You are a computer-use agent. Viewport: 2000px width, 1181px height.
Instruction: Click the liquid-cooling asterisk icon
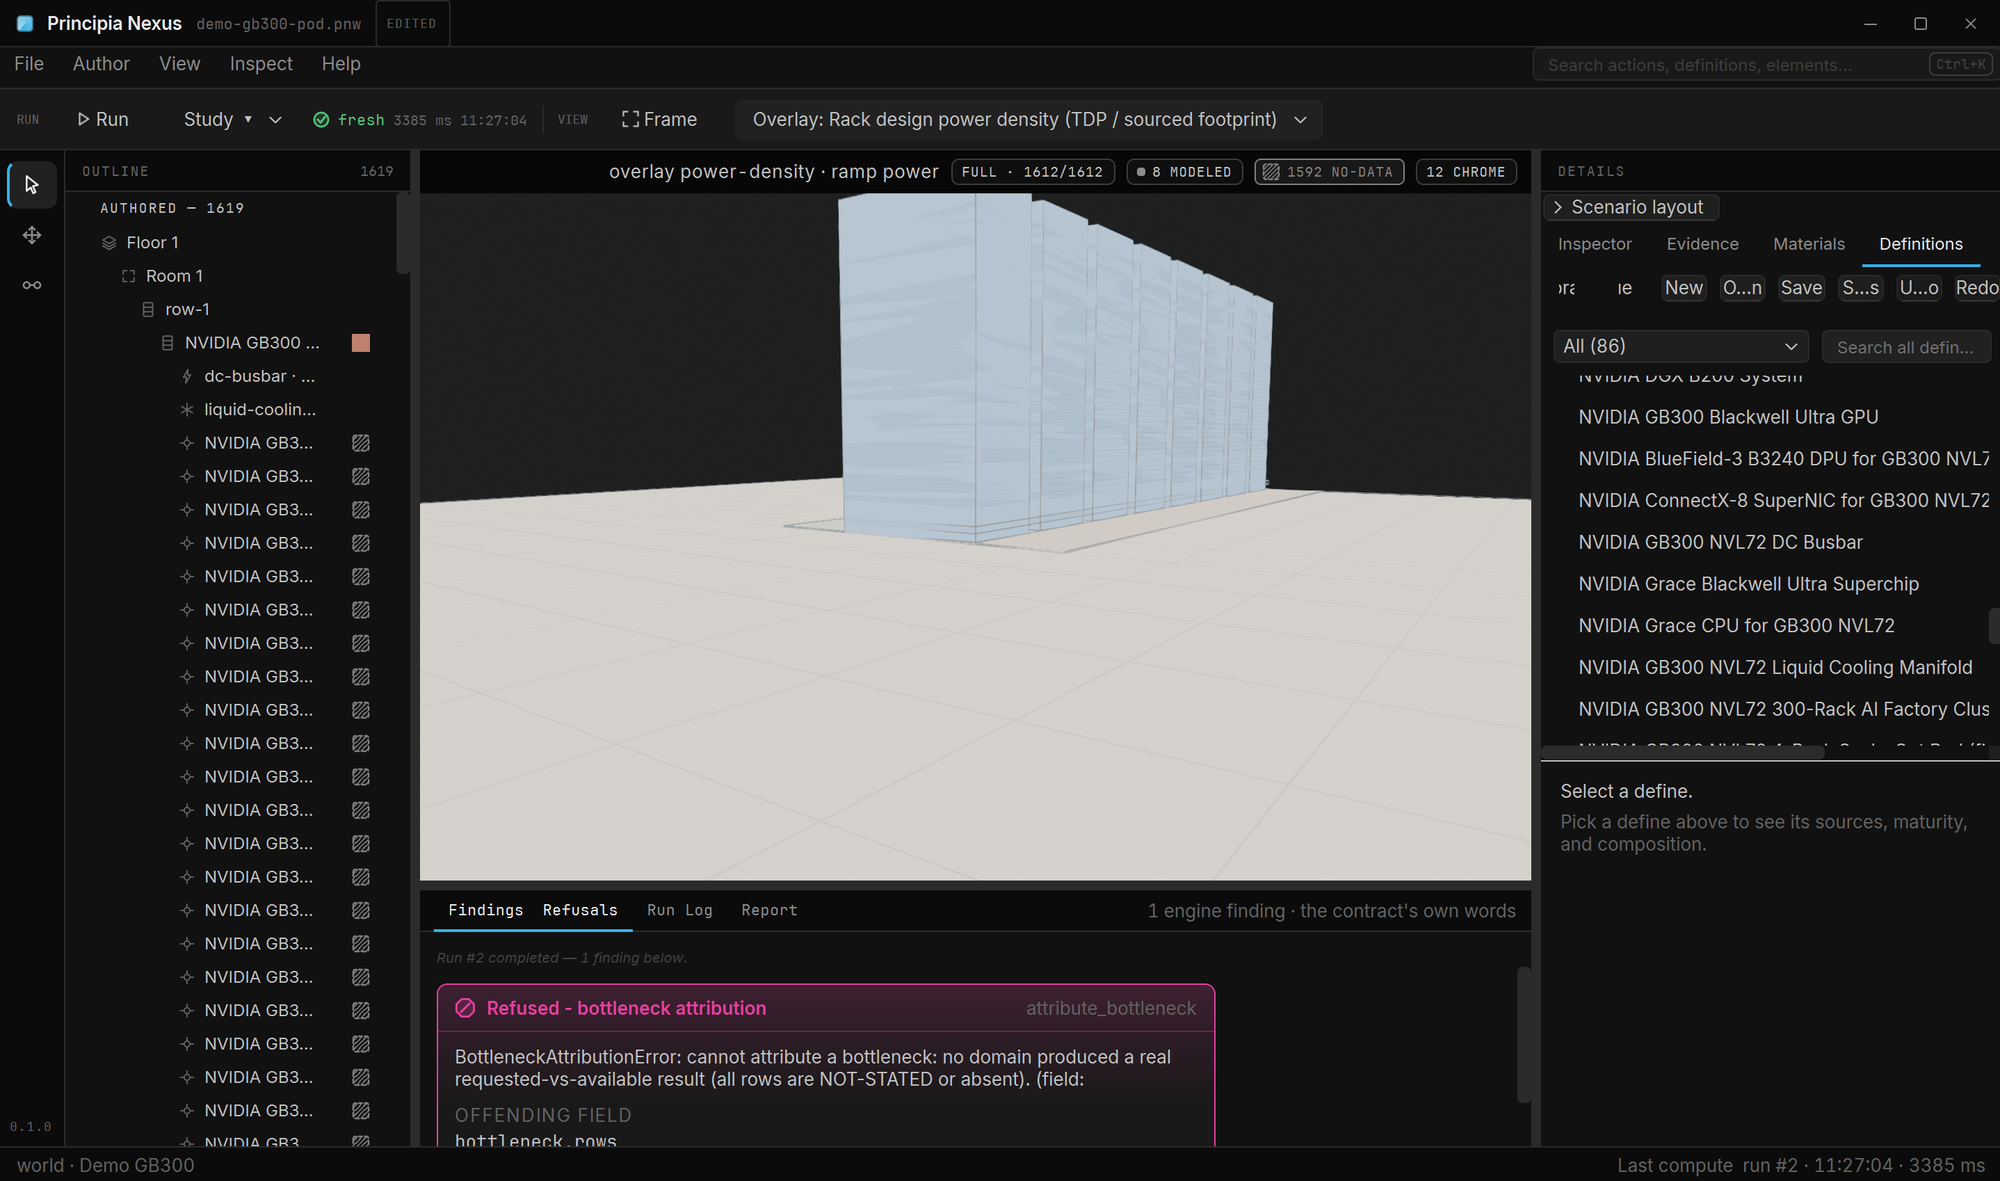tap(187, 410)
